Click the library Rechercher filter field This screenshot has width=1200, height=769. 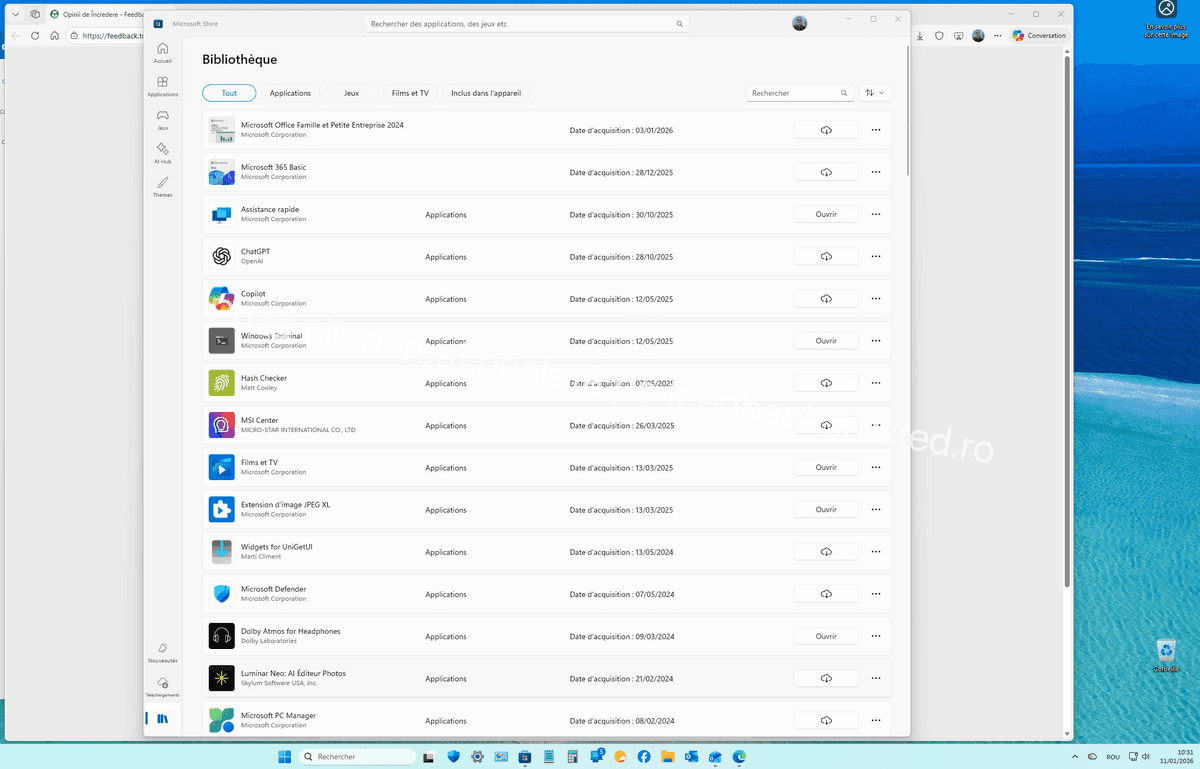(794, 93)
